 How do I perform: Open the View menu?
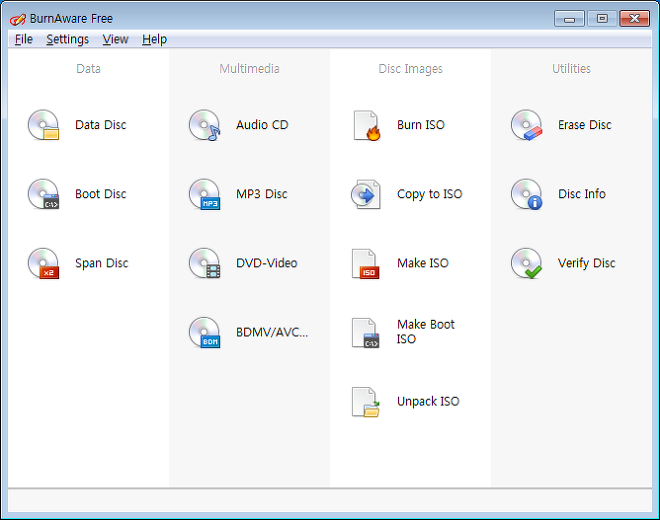pyautogui.click(x=115, y=39)
